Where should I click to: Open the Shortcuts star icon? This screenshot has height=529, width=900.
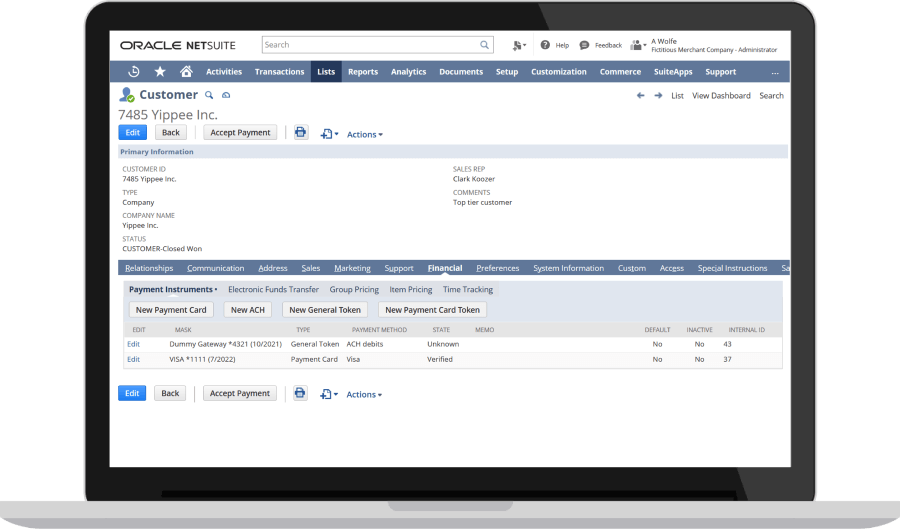pos(160,72)
